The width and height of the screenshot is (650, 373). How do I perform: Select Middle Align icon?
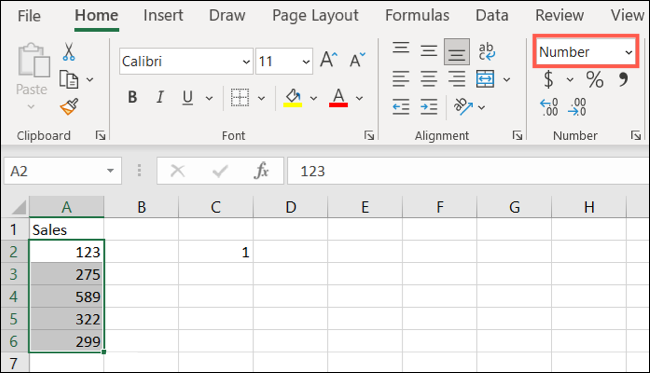429,51
